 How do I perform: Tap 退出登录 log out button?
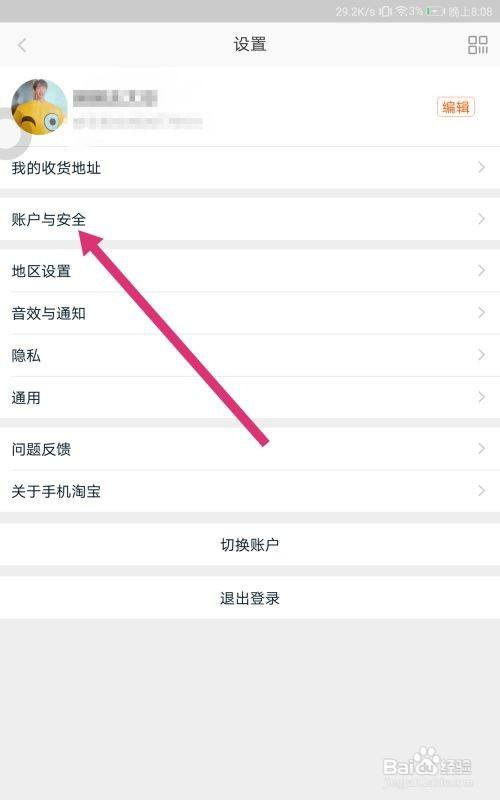[250, 598]
